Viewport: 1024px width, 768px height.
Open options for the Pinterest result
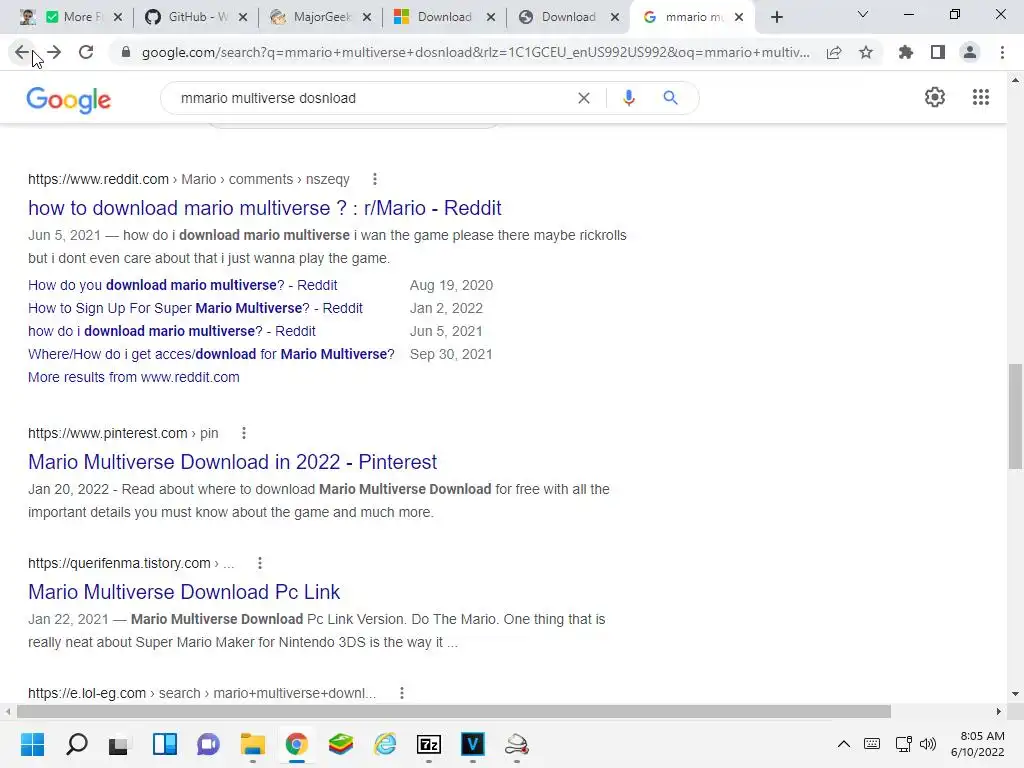click(x=244, y=433)
